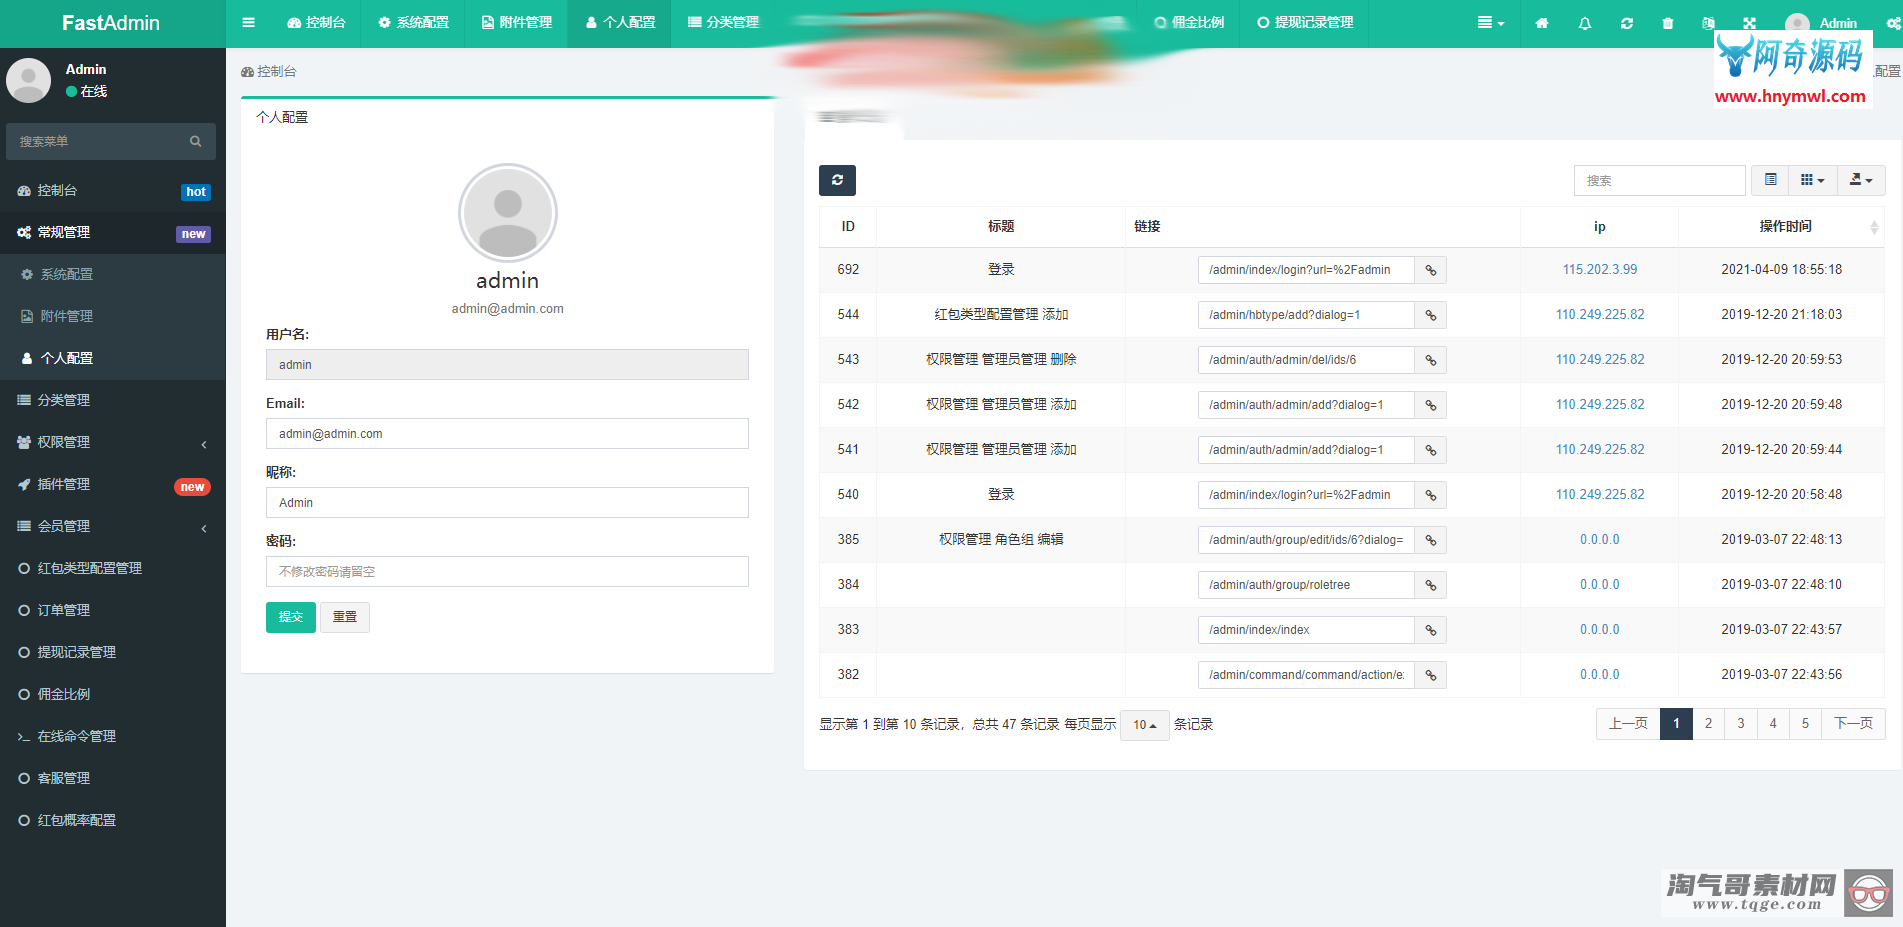The height and width of the screenshot is (927, 1903).
Task: Open the export data dropdown
Action: 1860,180
